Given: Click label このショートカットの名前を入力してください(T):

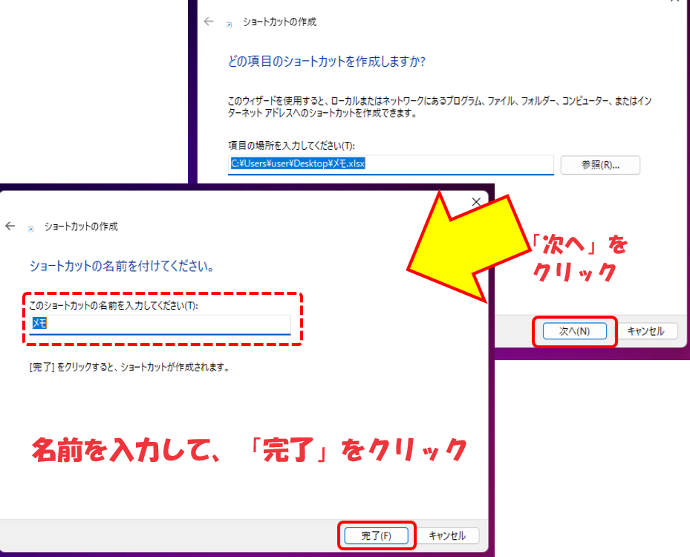Looking at the screenshot, I should [114, 305].
